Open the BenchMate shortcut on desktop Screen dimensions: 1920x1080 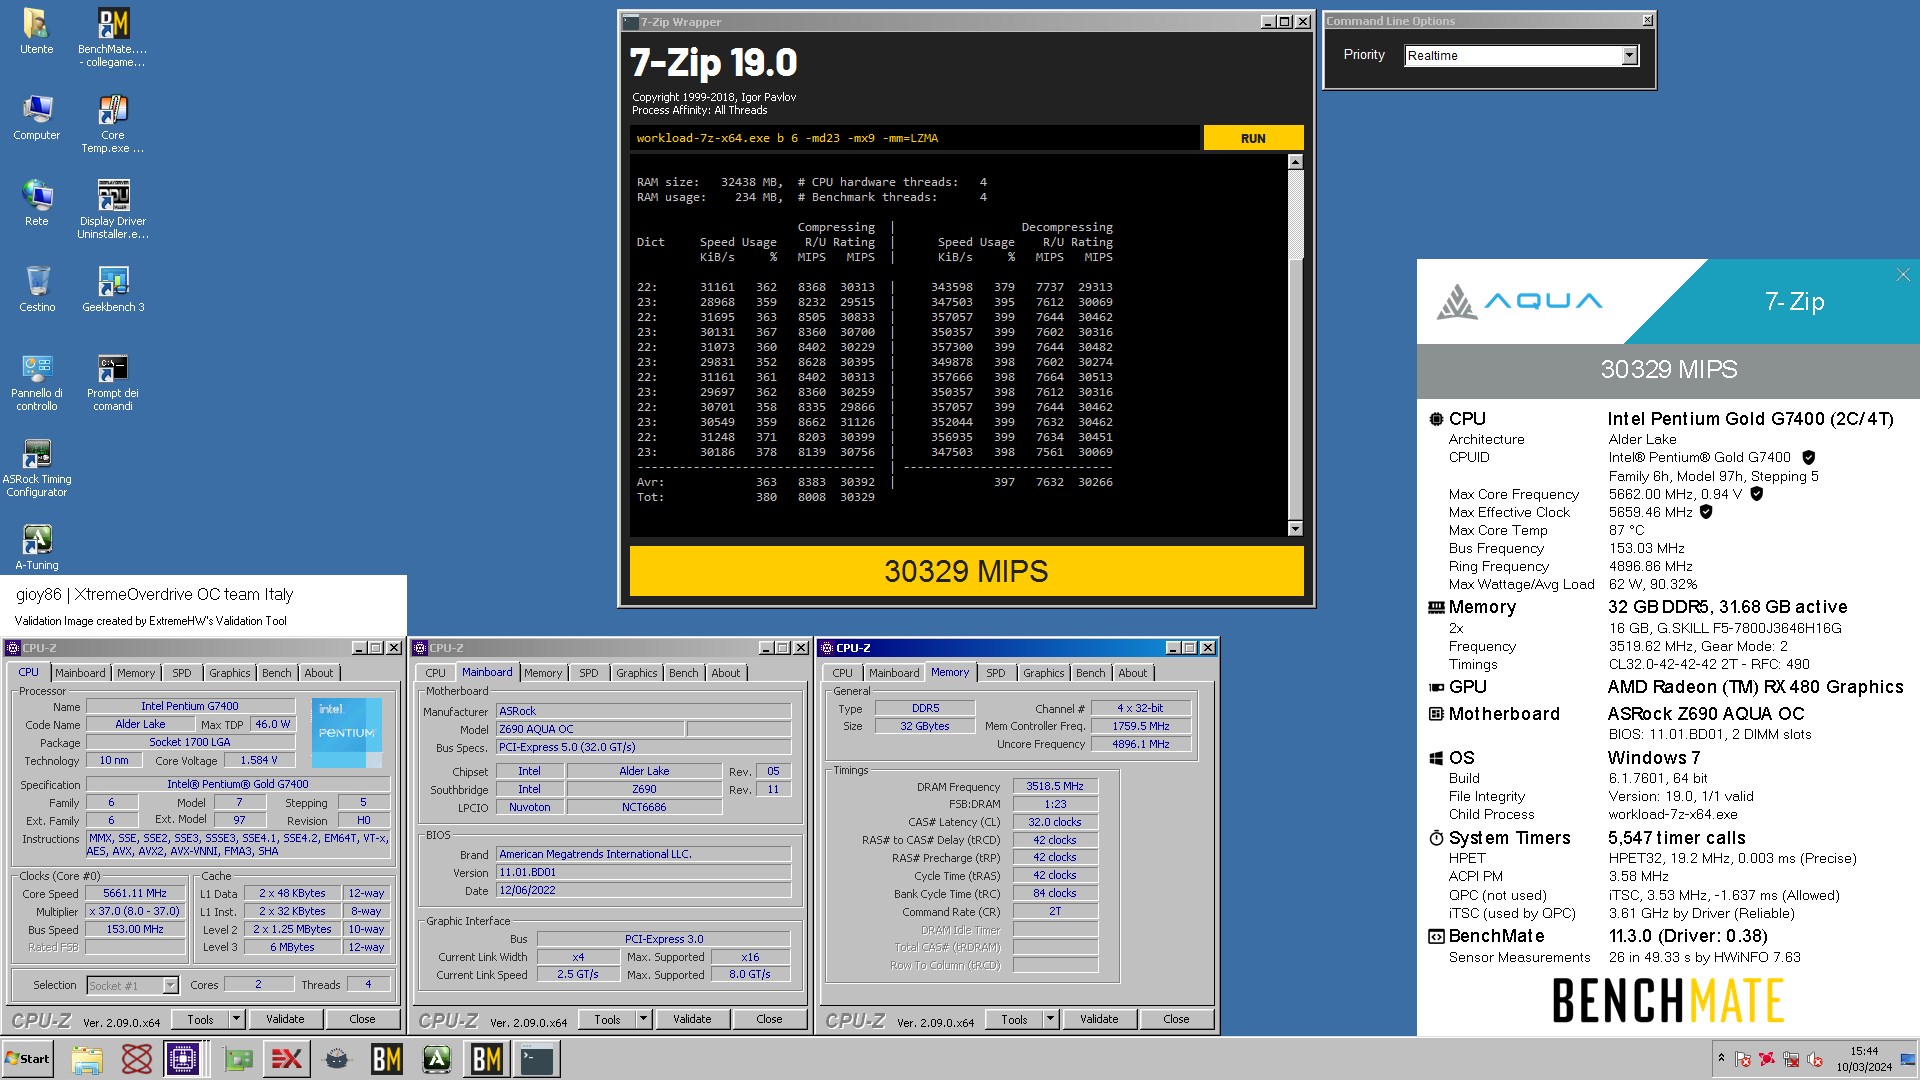113,38
